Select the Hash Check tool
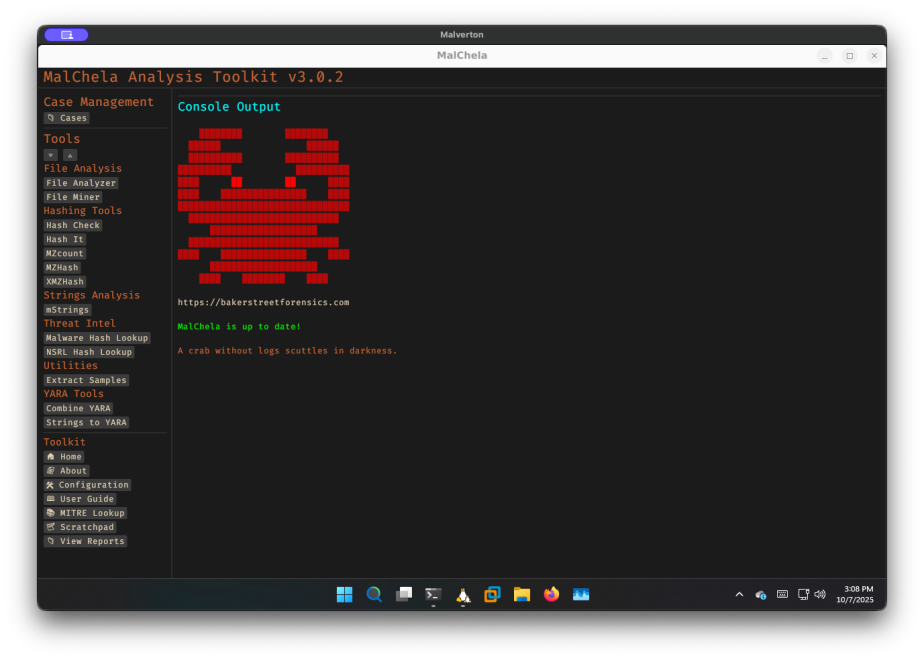Viewport: 924px width, 660px height. (73, 225)
